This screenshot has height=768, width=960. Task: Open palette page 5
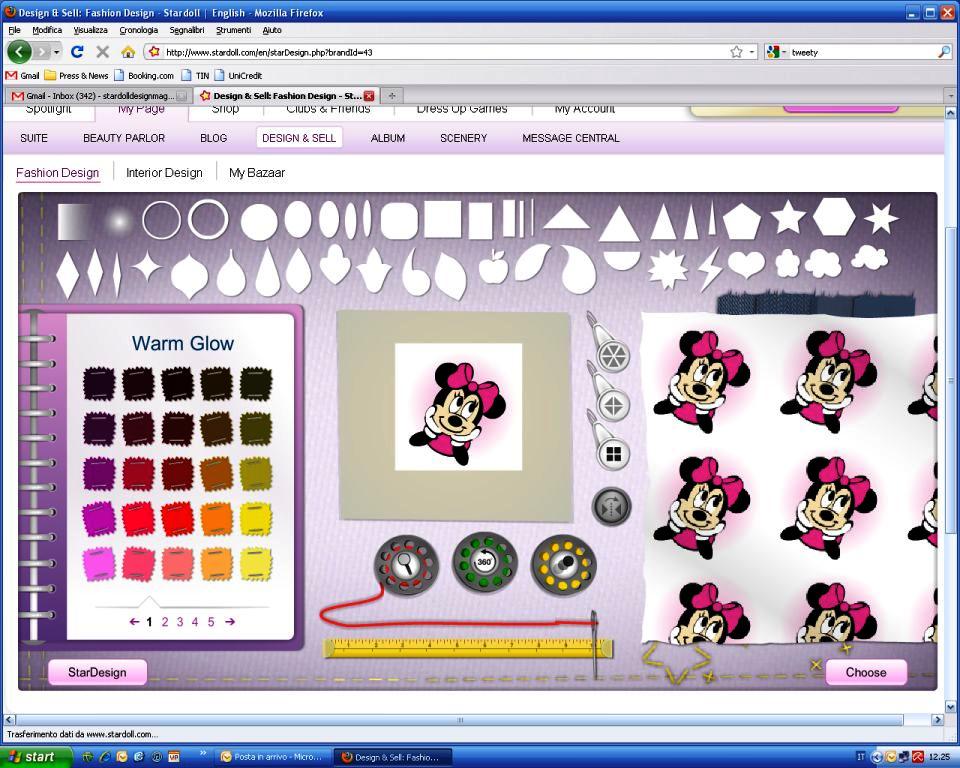click(x=211, y=622)
